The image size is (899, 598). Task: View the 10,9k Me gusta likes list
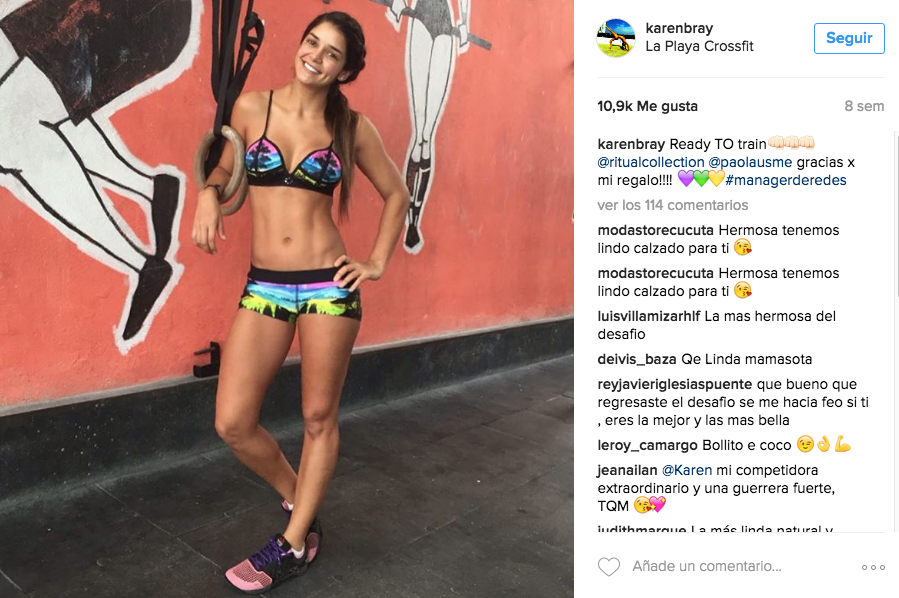click(x=647, y=106)
